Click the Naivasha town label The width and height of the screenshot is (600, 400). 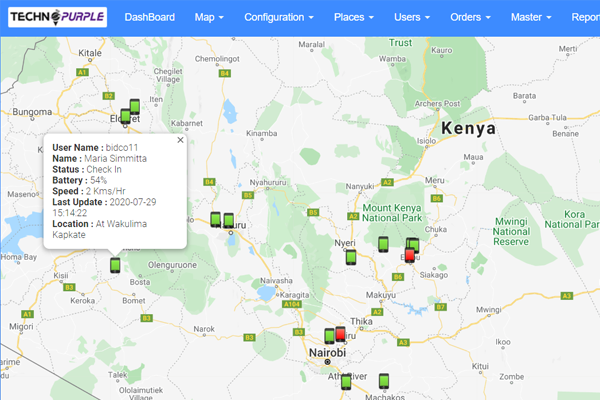click(276, 281)
